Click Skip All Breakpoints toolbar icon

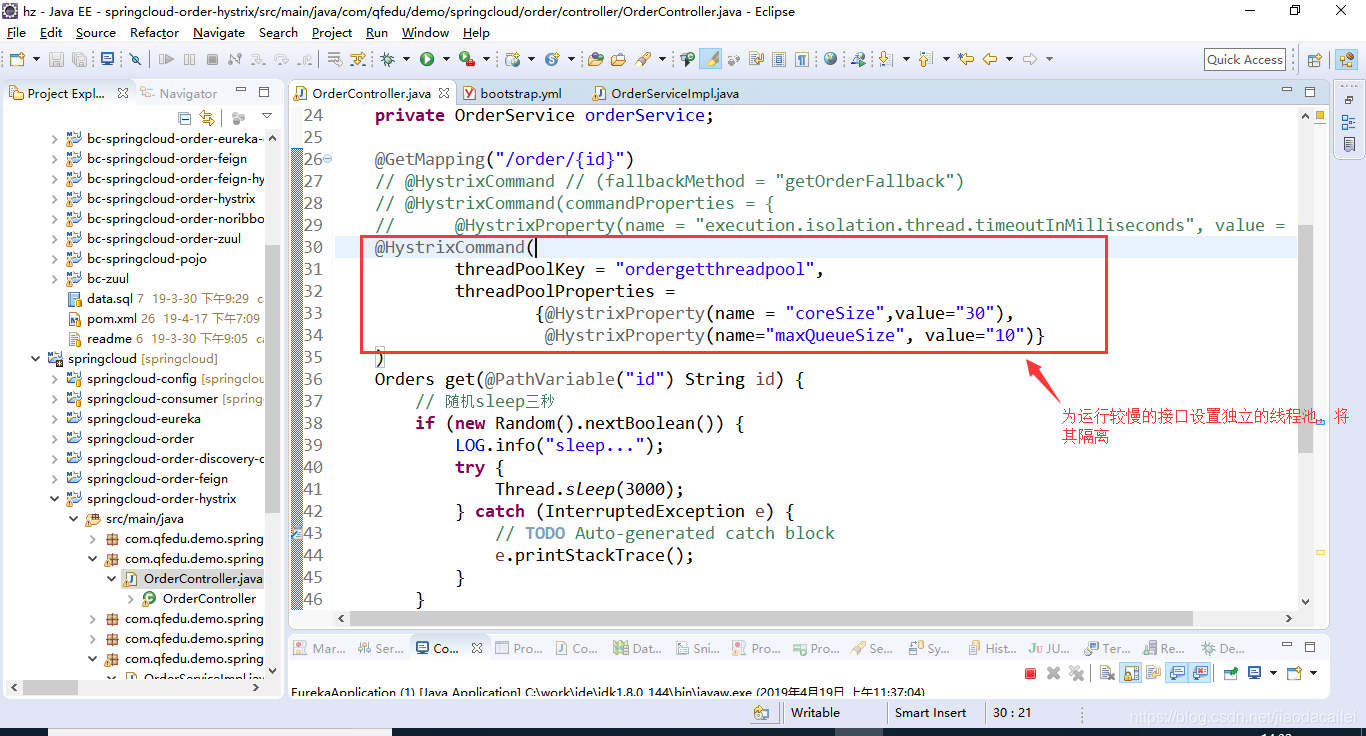[x=135, y=60]
